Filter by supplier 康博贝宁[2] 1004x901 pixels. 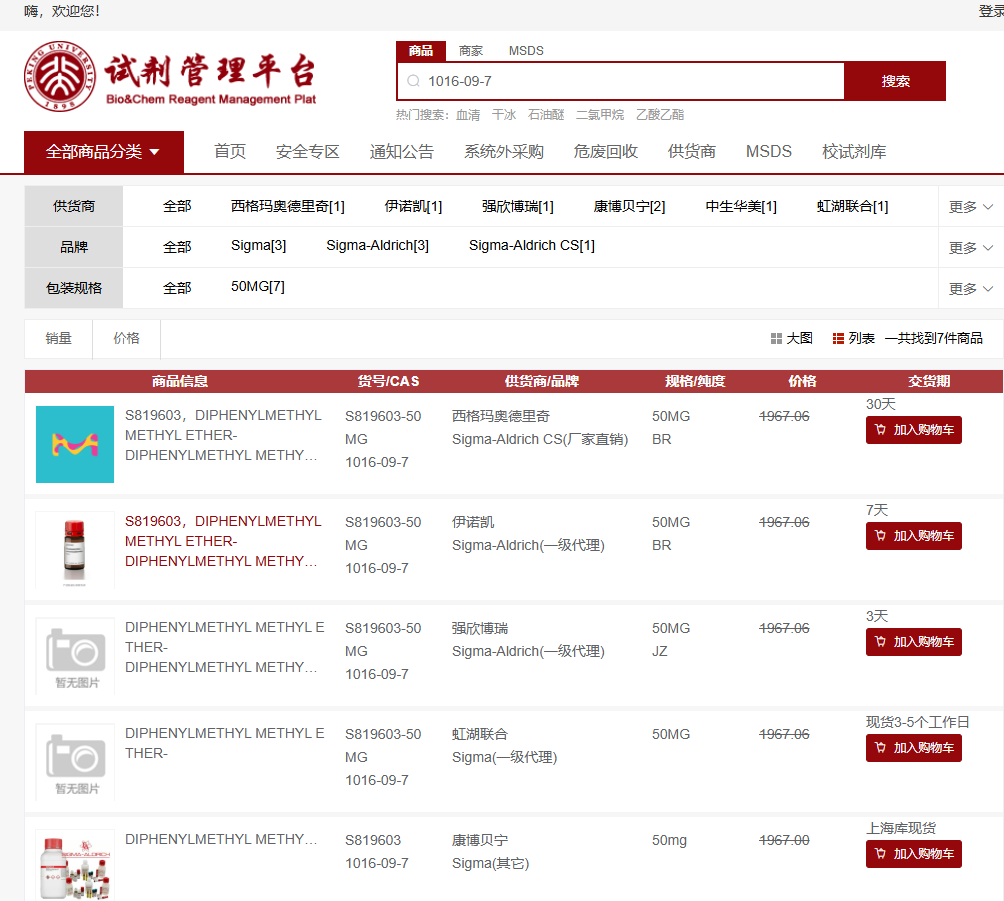629,206
